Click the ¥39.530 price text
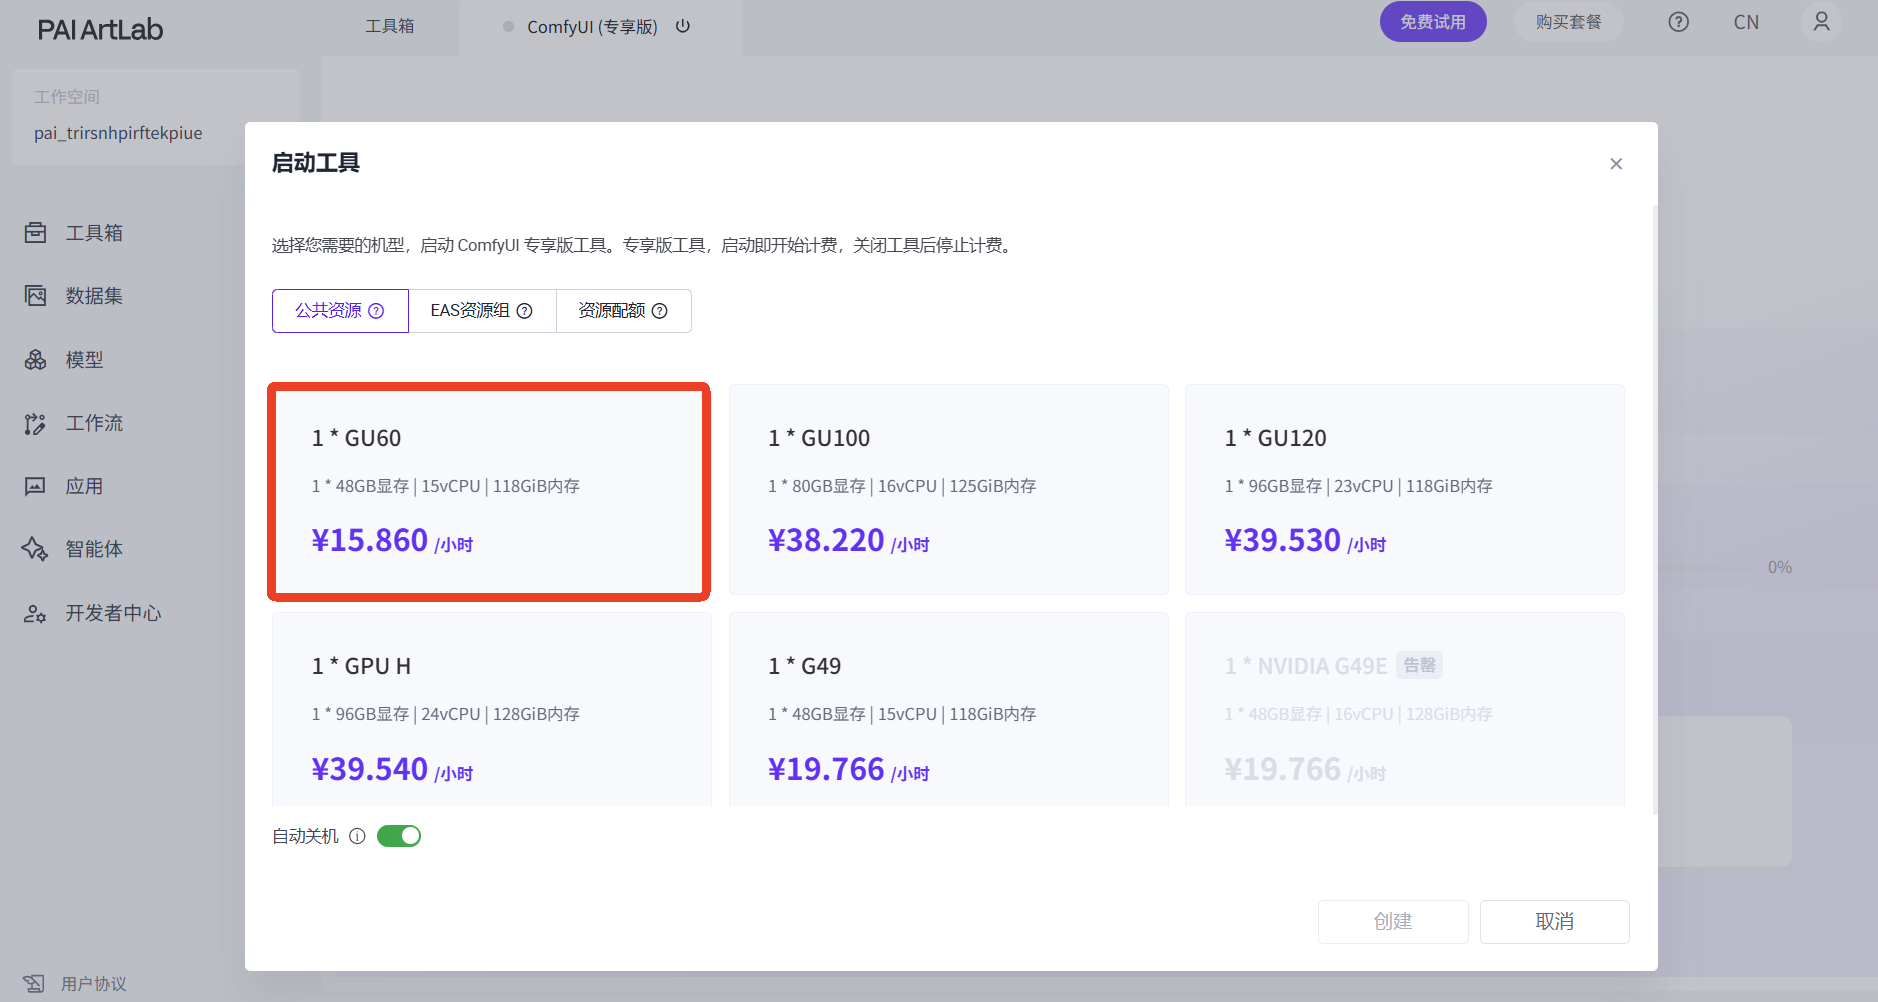The image size is (1878, 1002). coord(1283,540)
